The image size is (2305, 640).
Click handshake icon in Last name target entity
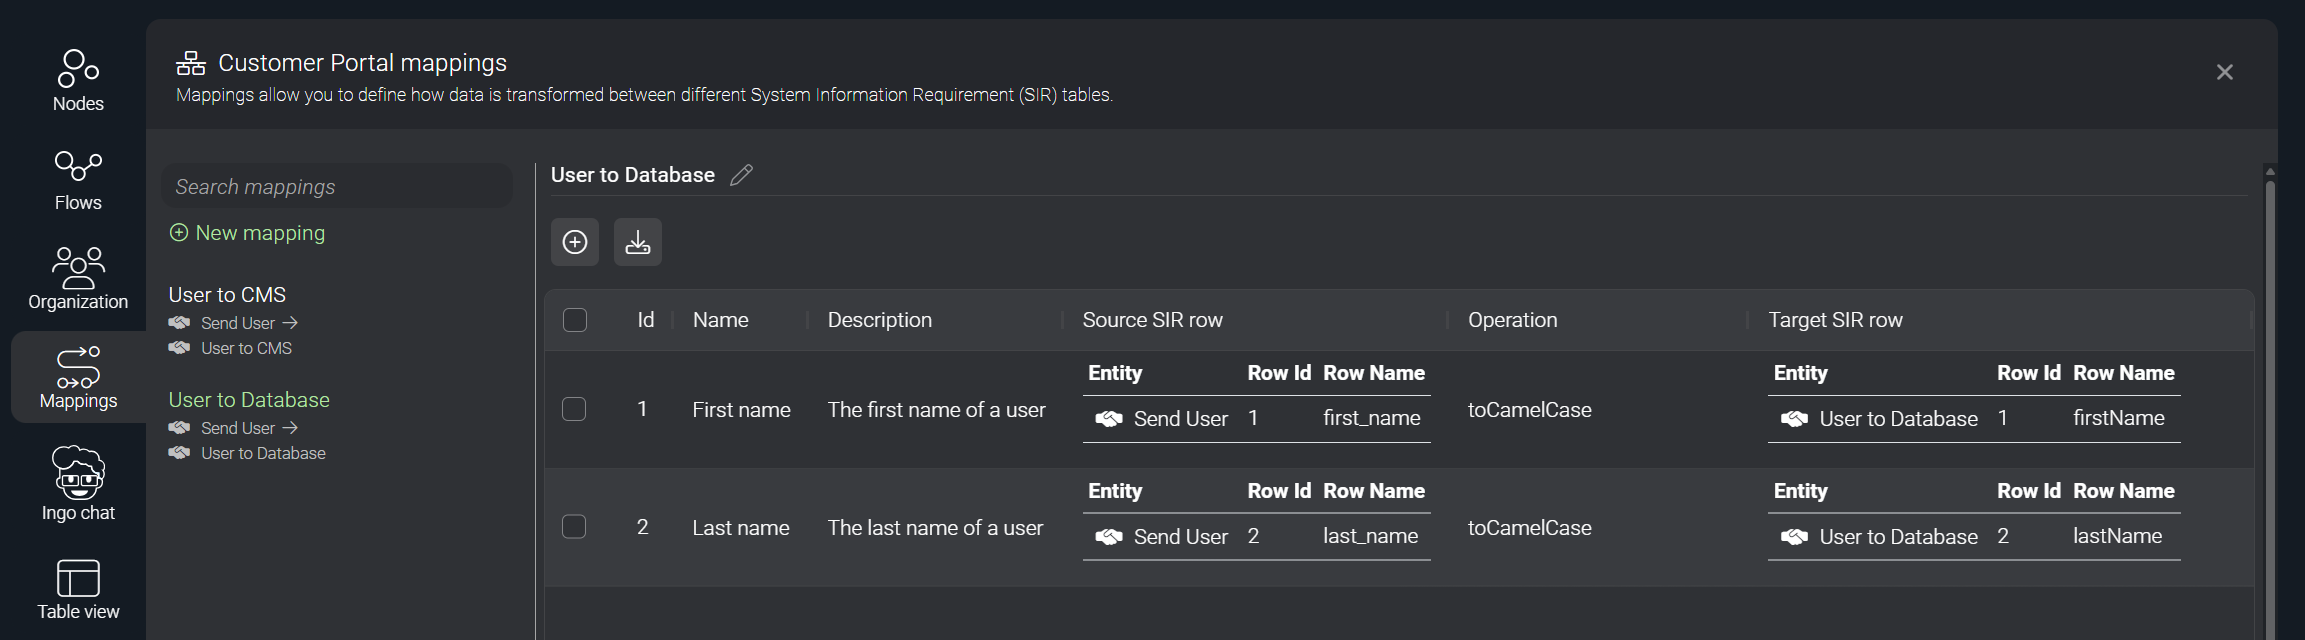pyautogui.click(x=1795, y=537)
